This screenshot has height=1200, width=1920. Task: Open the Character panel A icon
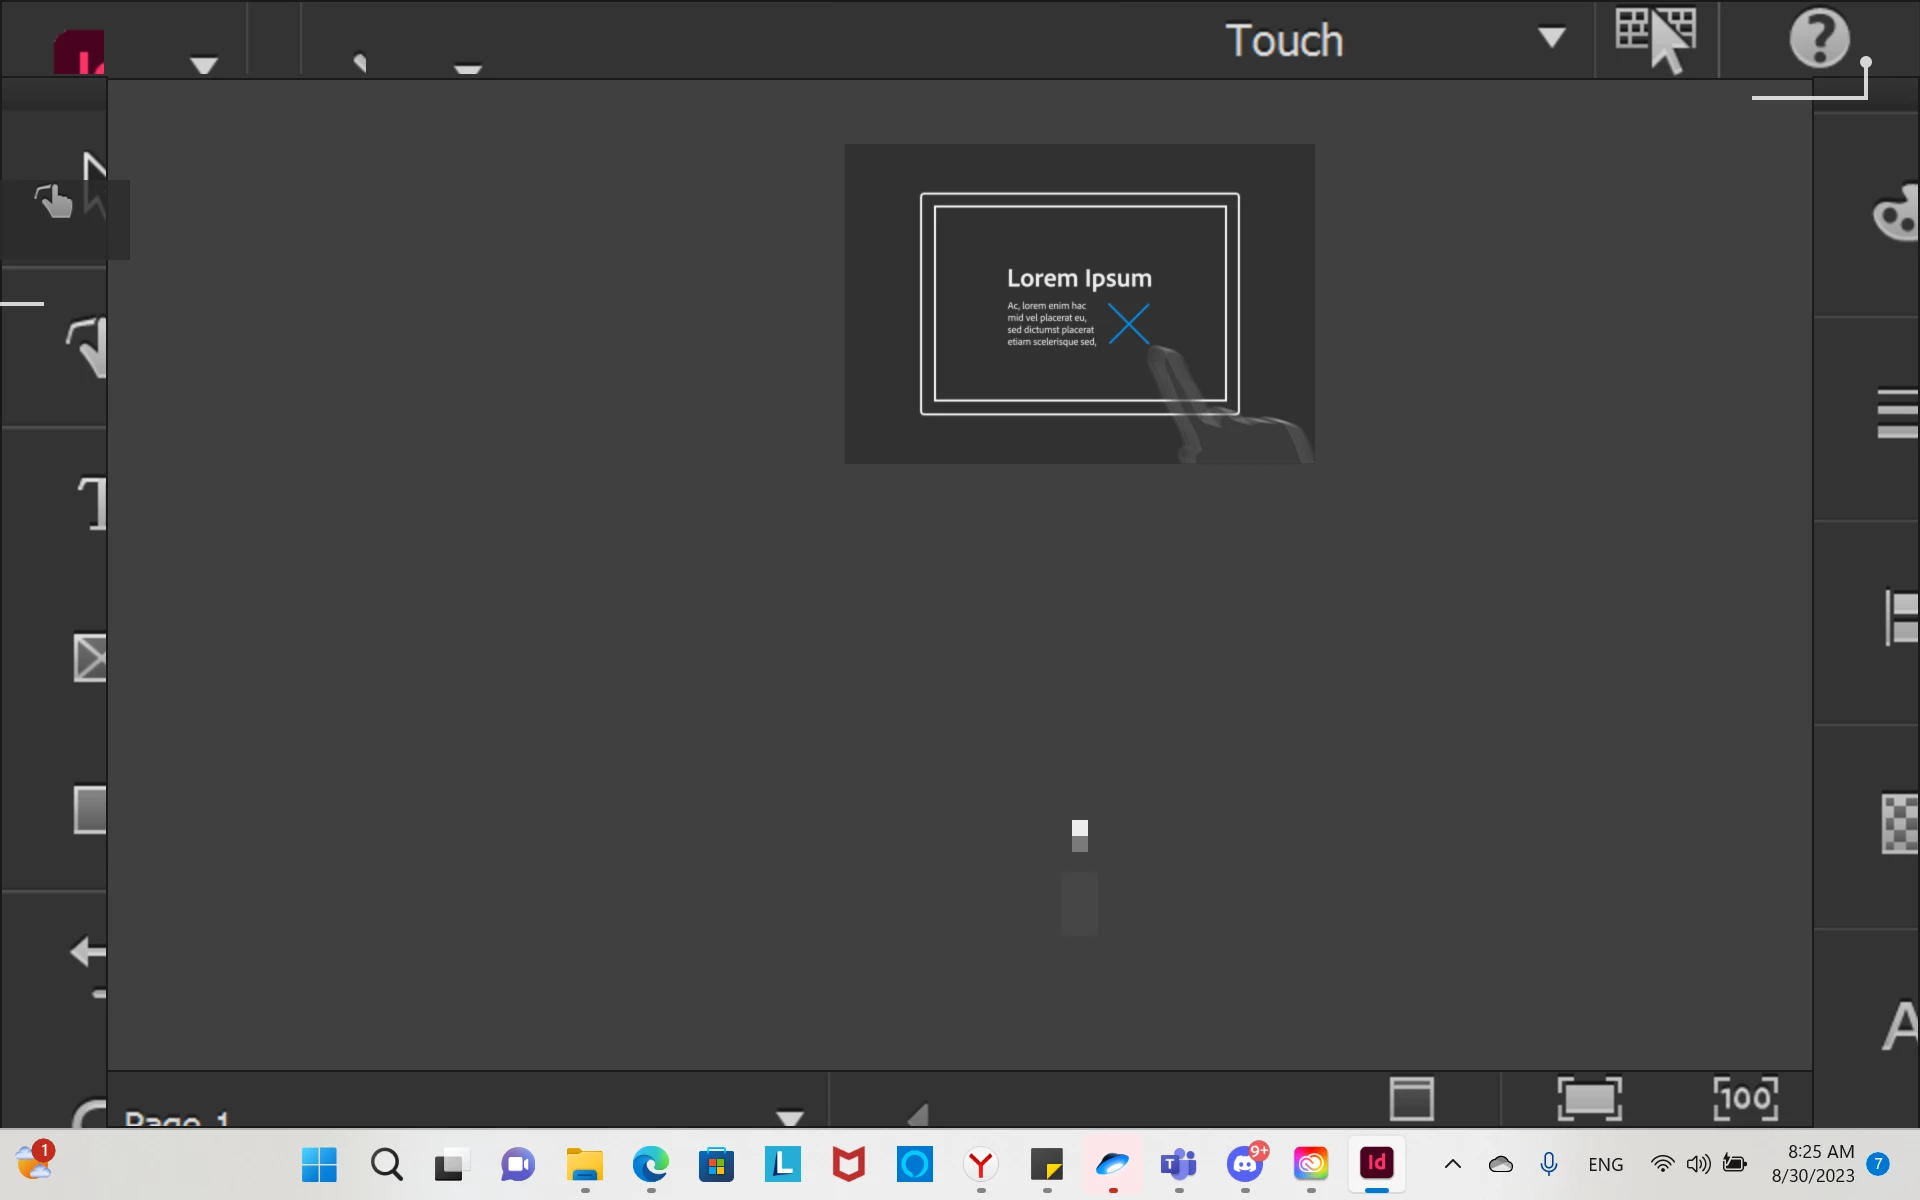coord(1899,1026)
